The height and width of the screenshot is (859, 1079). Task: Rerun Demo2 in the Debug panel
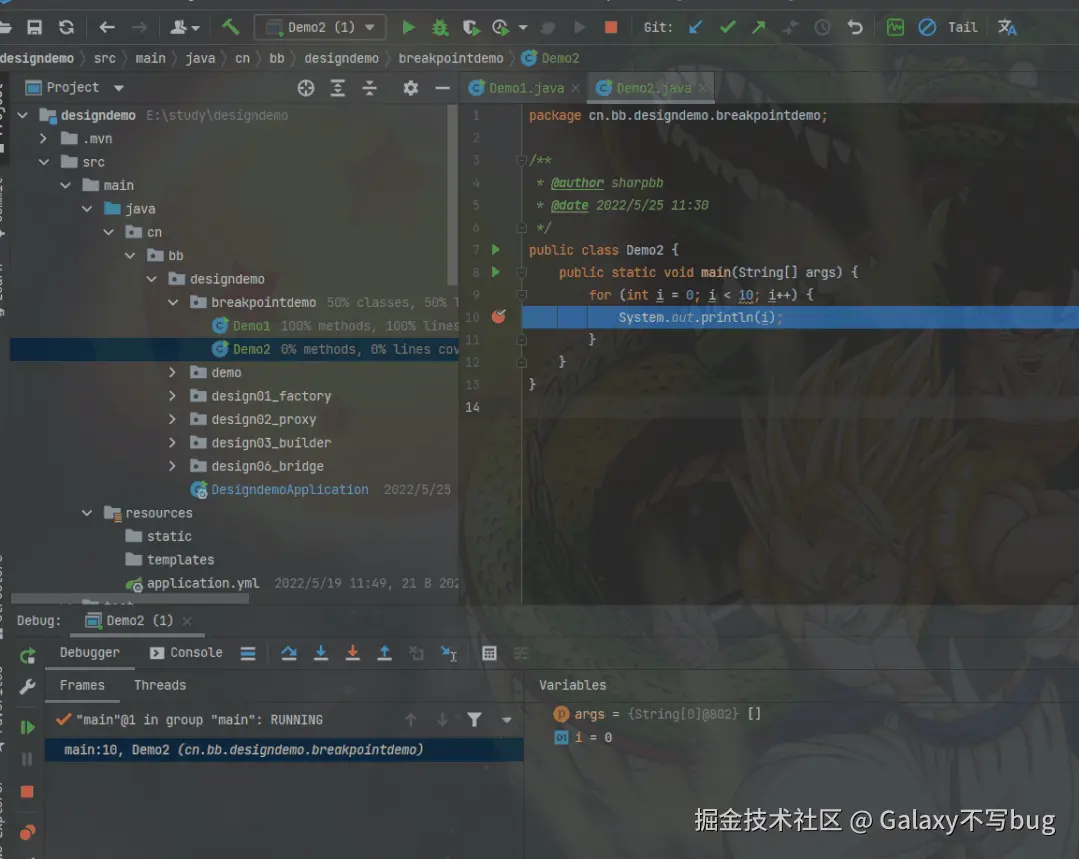pyautogui.click(x=28, y=656)
